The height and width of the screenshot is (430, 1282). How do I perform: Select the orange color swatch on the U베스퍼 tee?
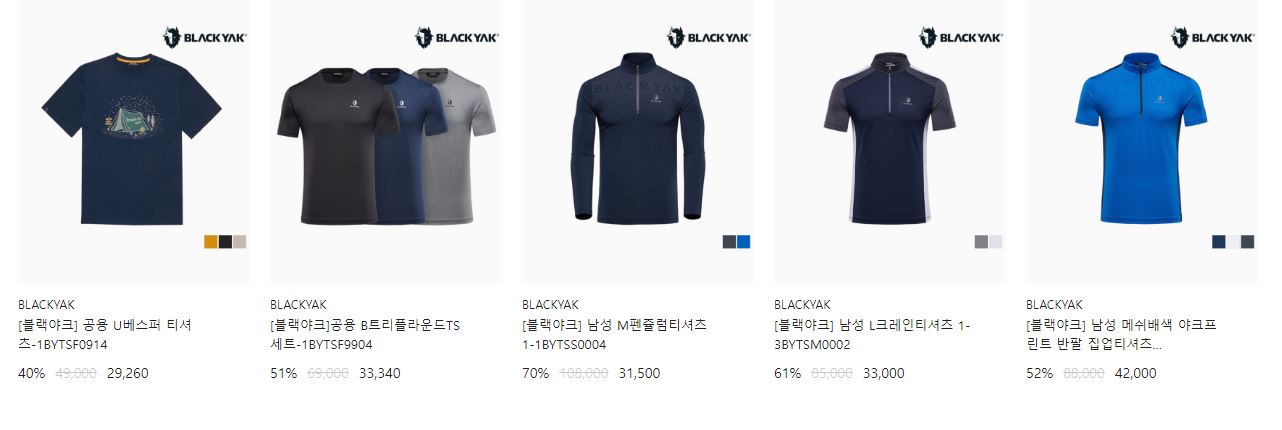tap(211, 242)
